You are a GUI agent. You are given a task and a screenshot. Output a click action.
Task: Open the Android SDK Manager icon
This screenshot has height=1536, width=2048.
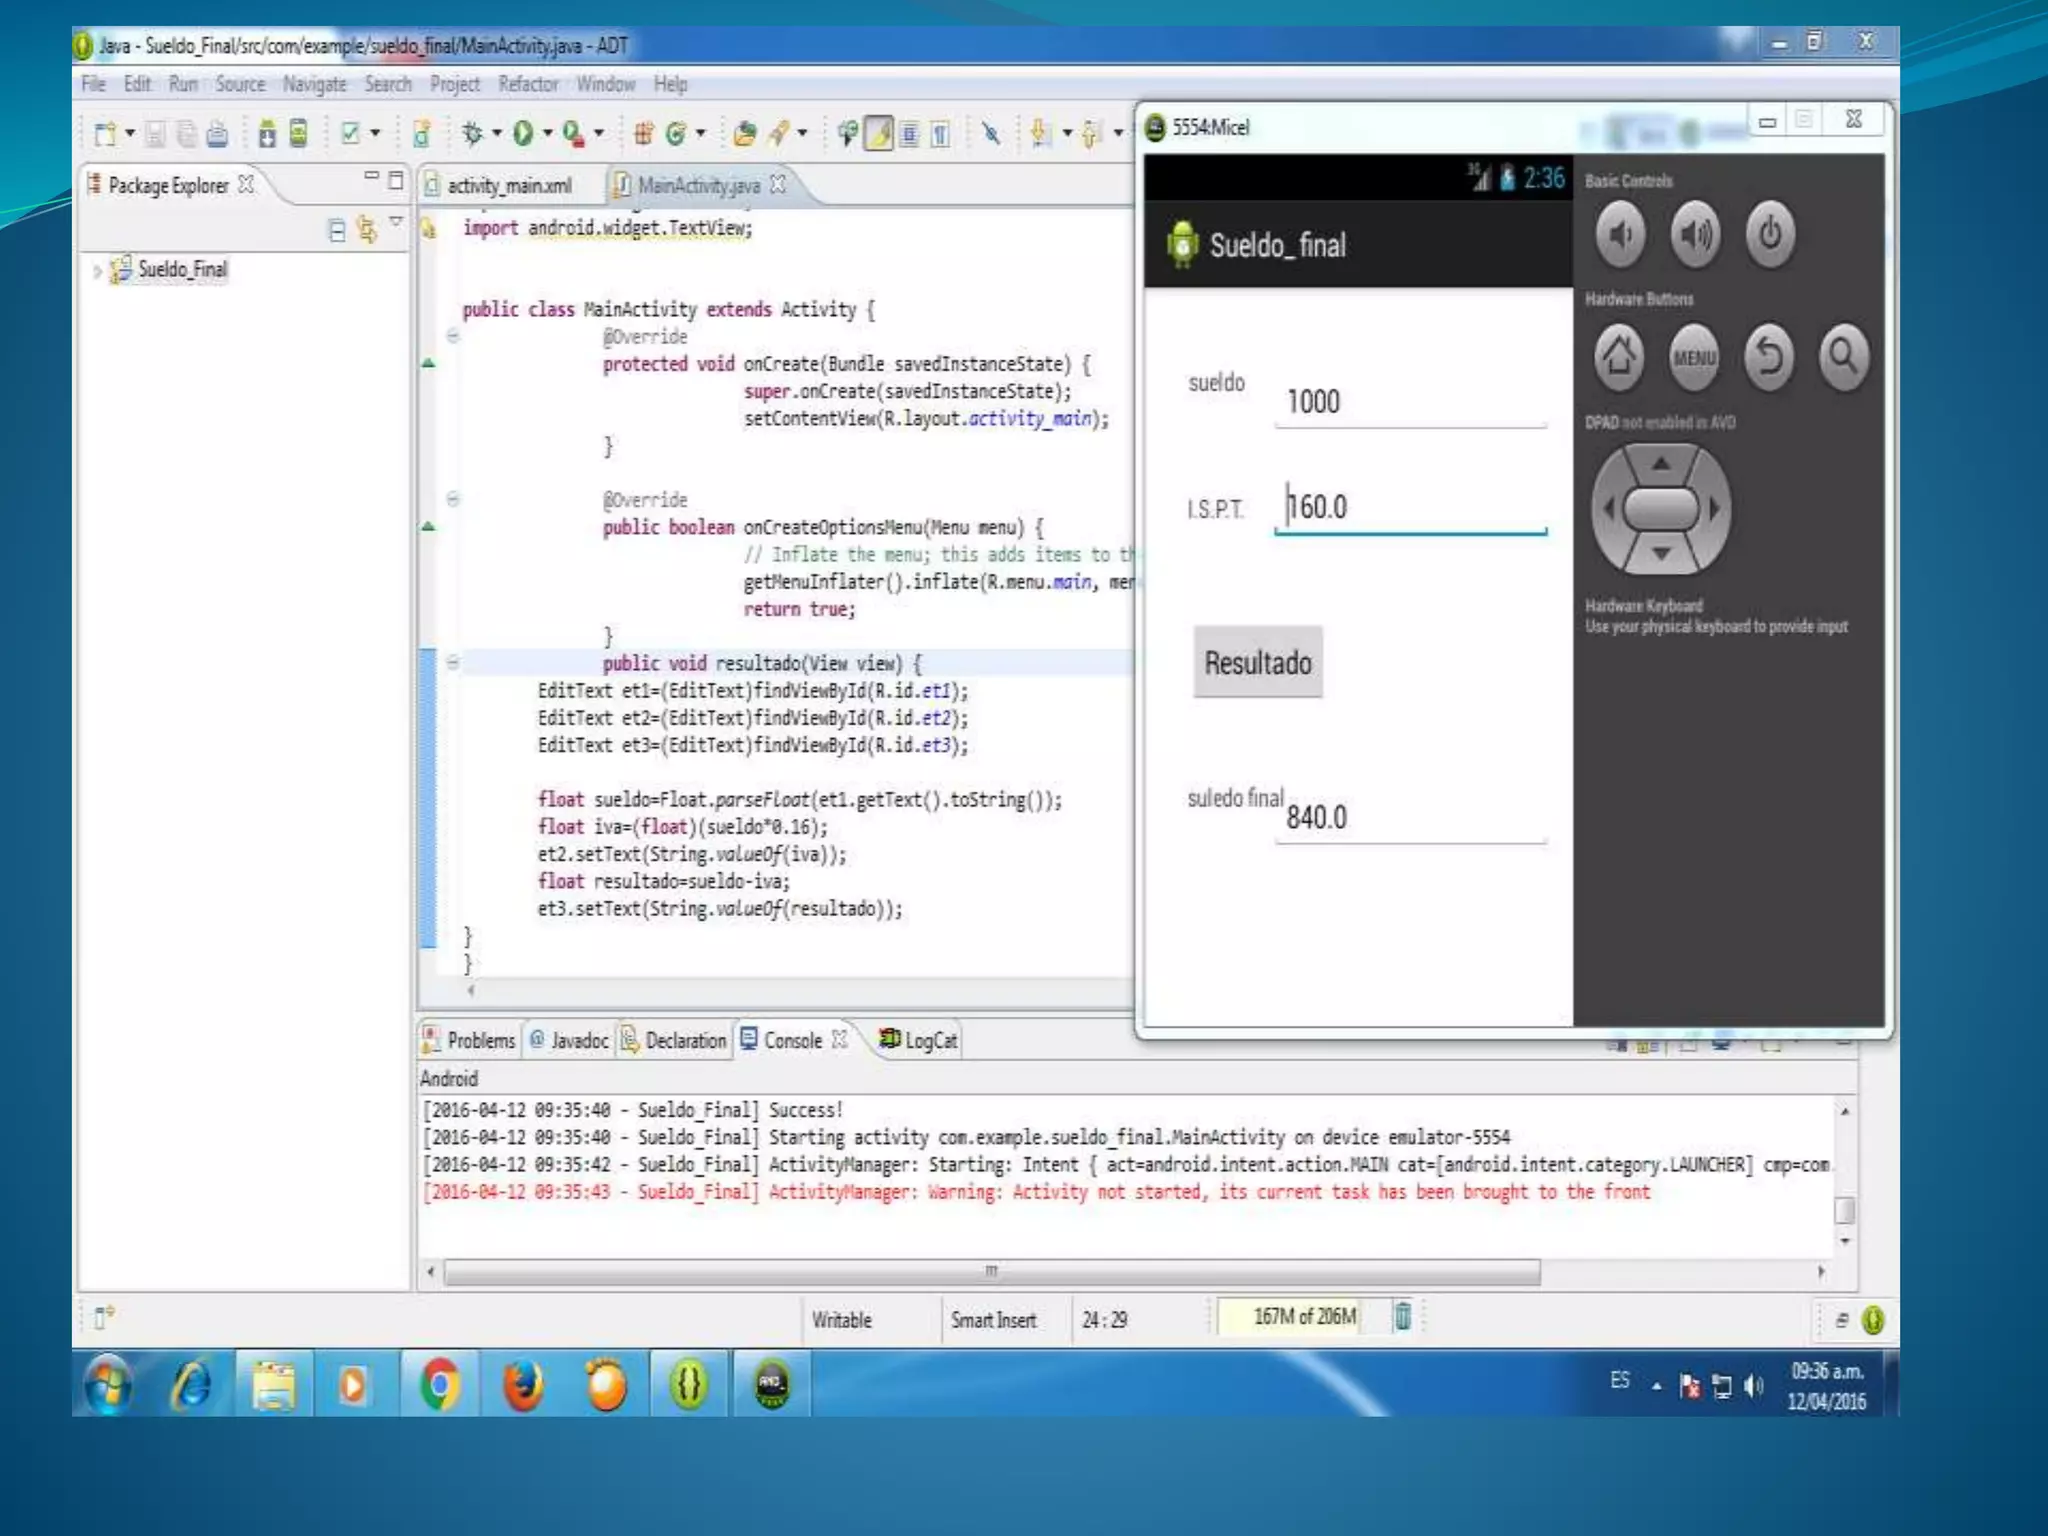pos(267,133)
